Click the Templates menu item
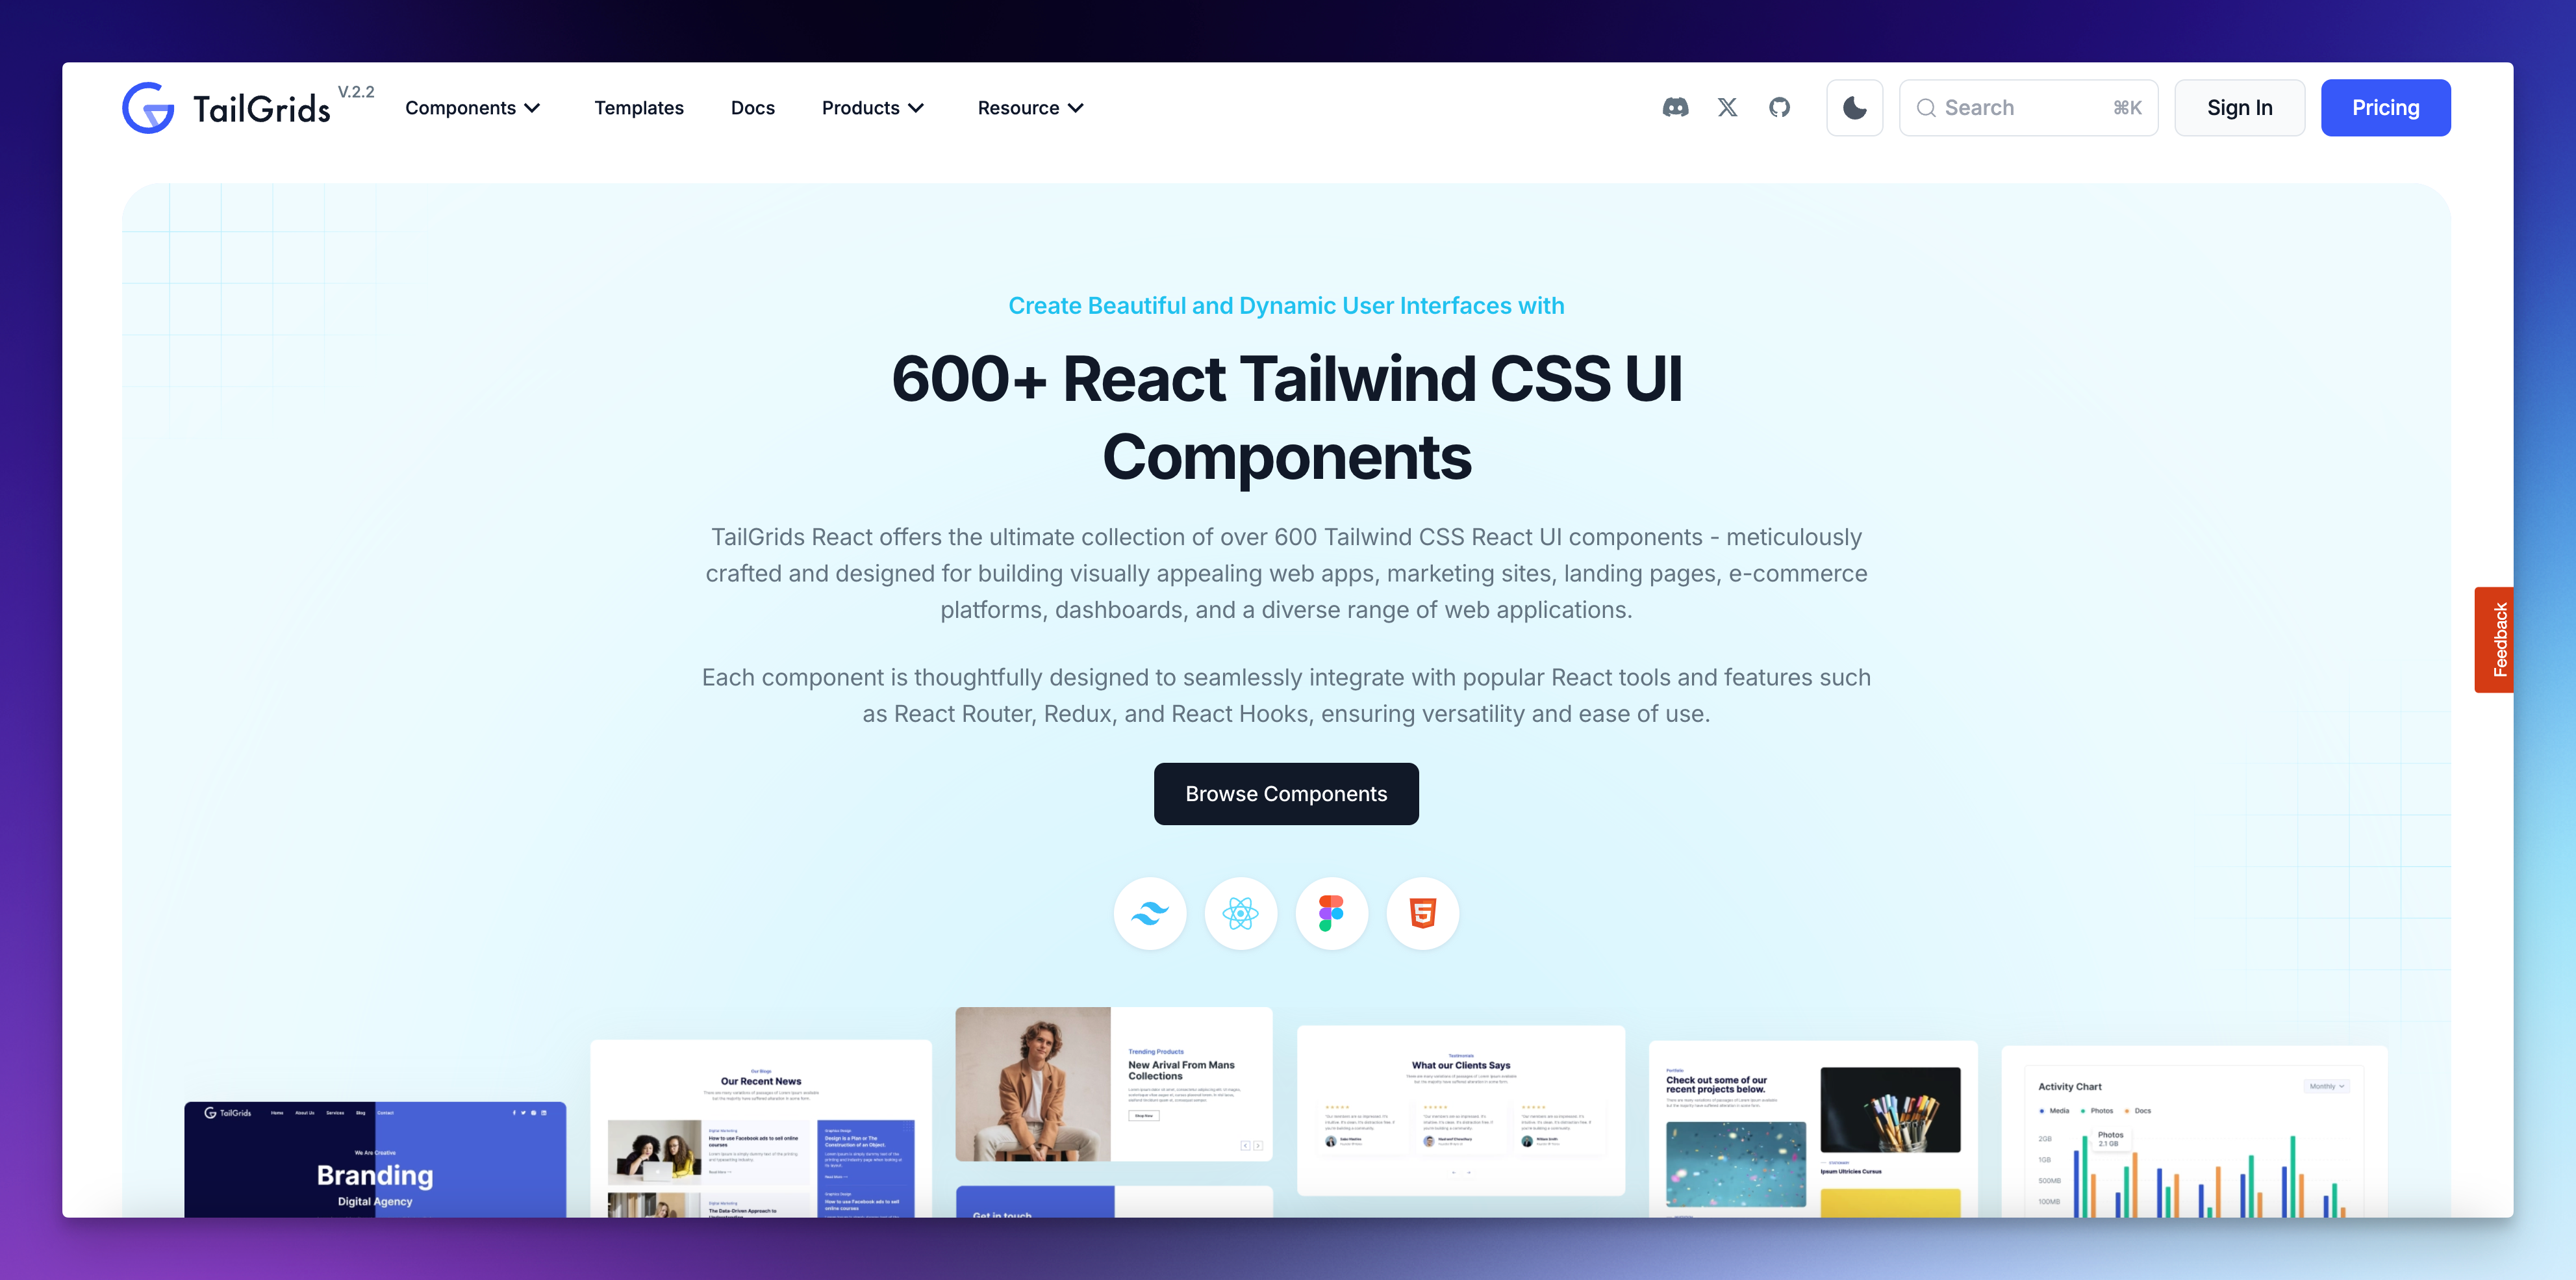The width and height of the screenshot is (2576, 1280). [639, 107]
